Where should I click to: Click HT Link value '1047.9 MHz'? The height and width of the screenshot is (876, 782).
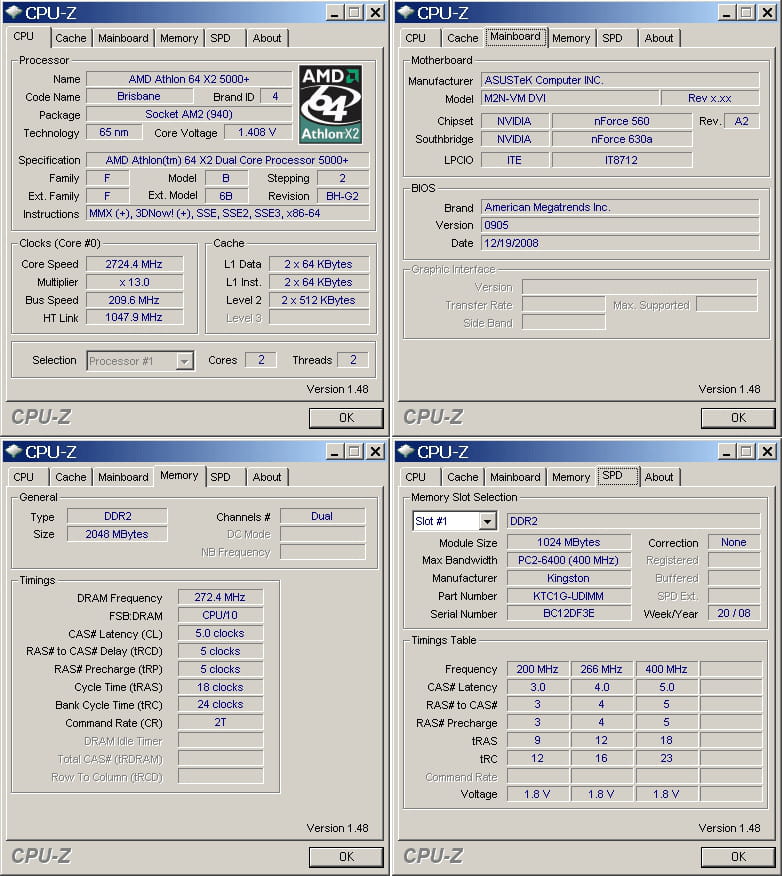134,318
